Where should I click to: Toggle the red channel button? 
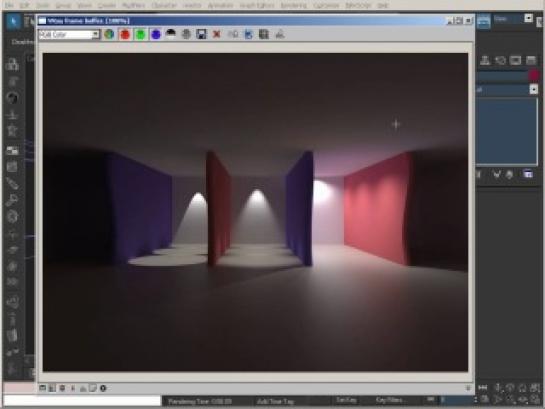click(x=125, y=34)
